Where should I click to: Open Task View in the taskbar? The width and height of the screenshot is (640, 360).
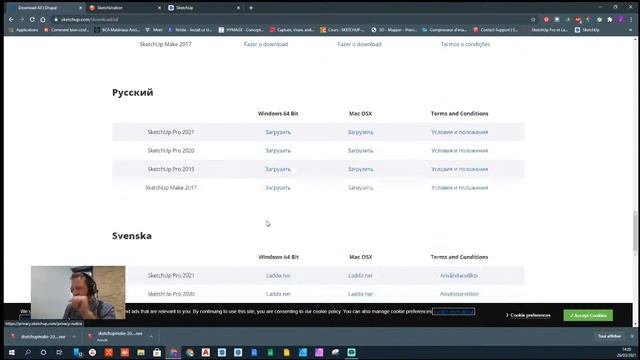59,352
